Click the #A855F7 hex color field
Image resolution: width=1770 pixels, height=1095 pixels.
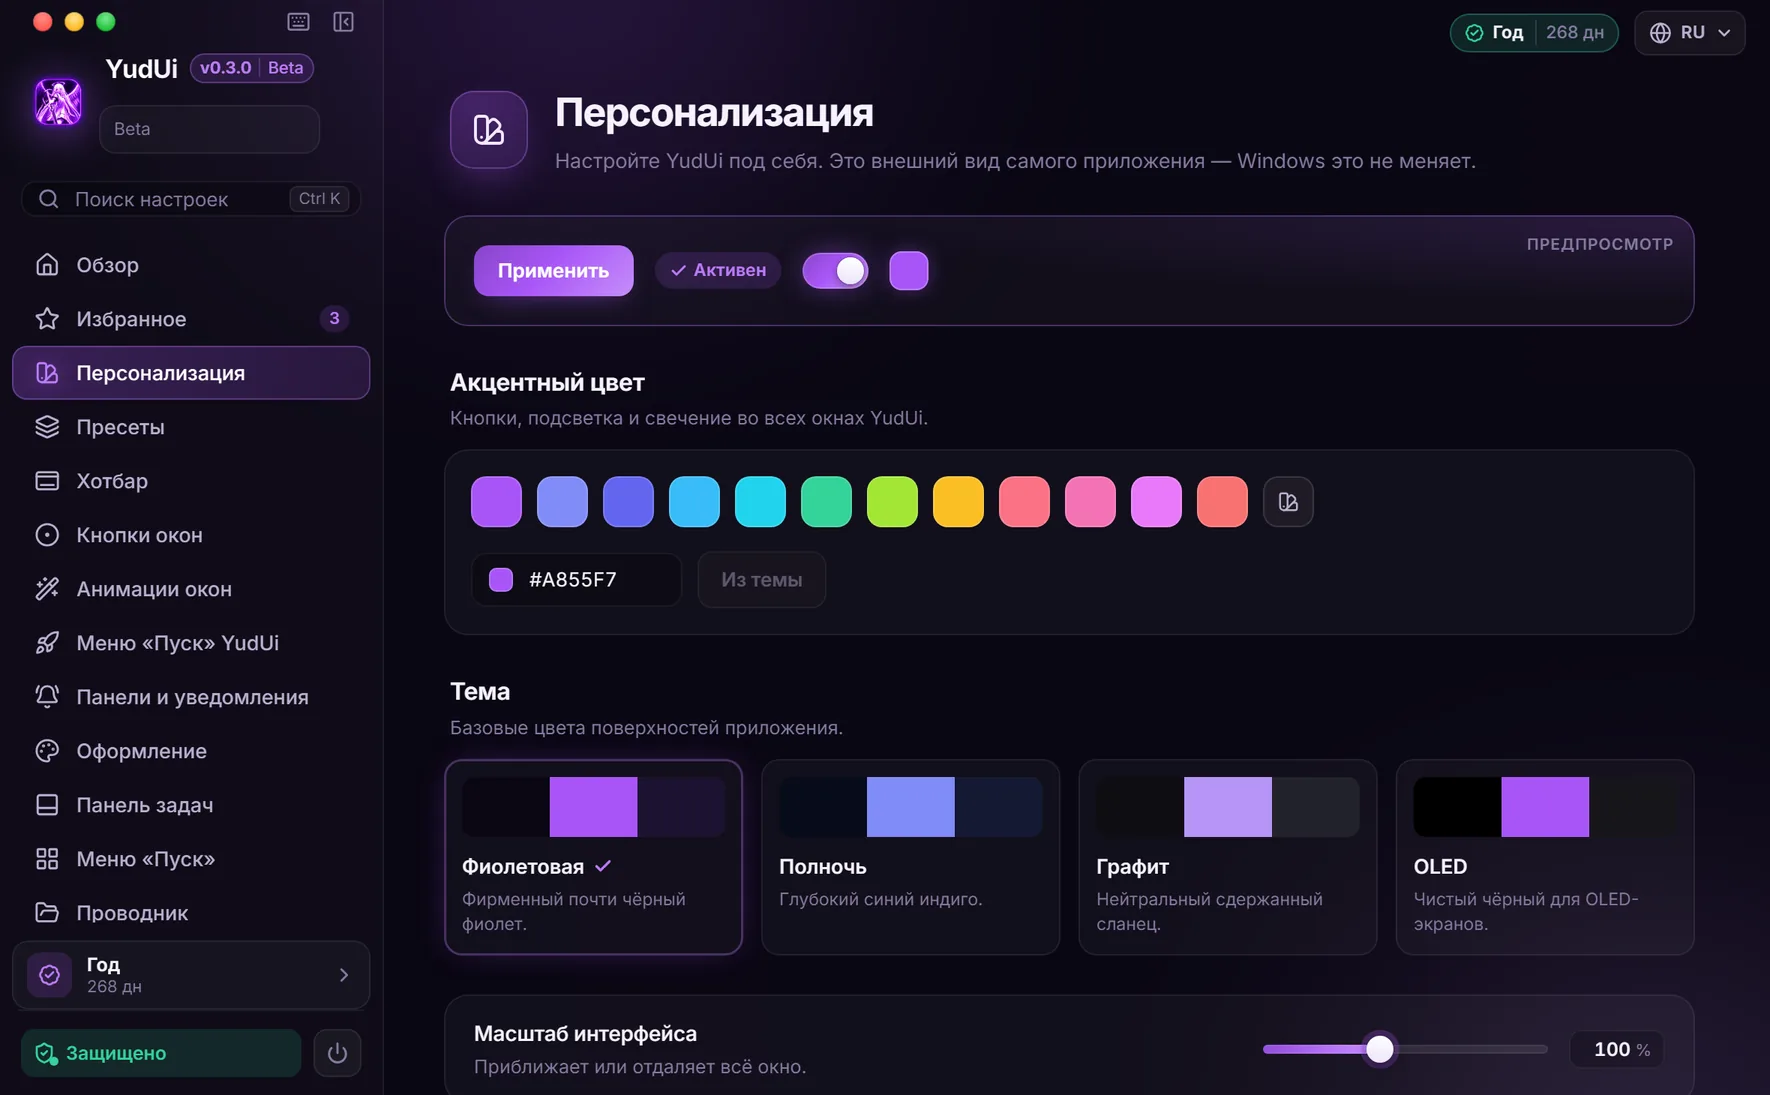click(576, 580)
